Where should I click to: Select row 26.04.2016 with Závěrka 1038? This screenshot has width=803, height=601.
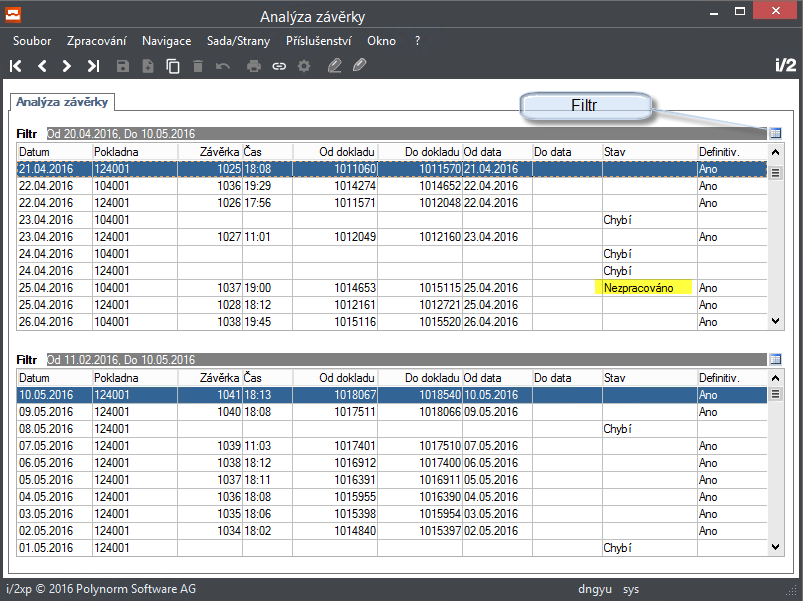click(392, 322)
